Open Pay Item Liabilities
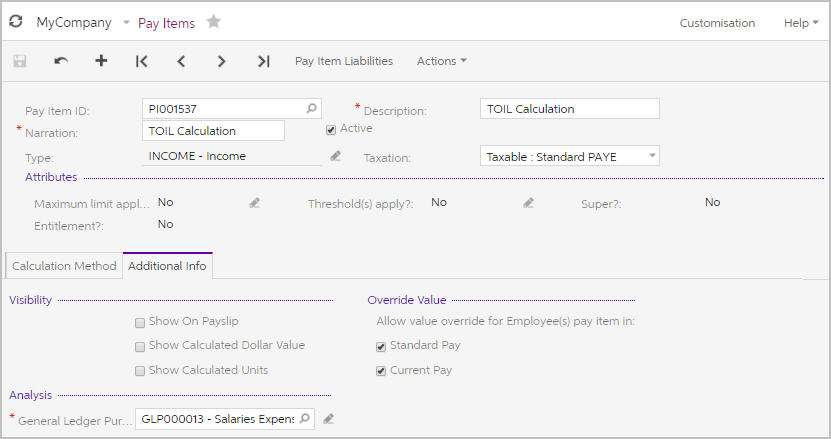The height and width of the screenshot is (439, 831). tap(344, 61)
